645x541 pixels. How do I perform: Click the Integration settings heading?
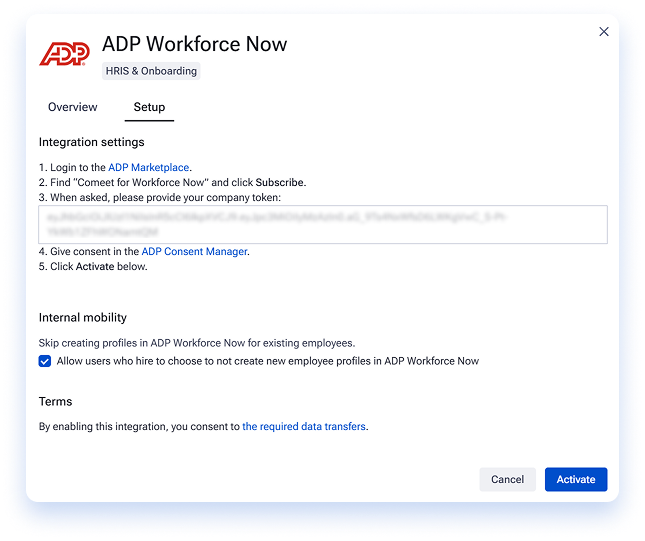coord(92,142)
